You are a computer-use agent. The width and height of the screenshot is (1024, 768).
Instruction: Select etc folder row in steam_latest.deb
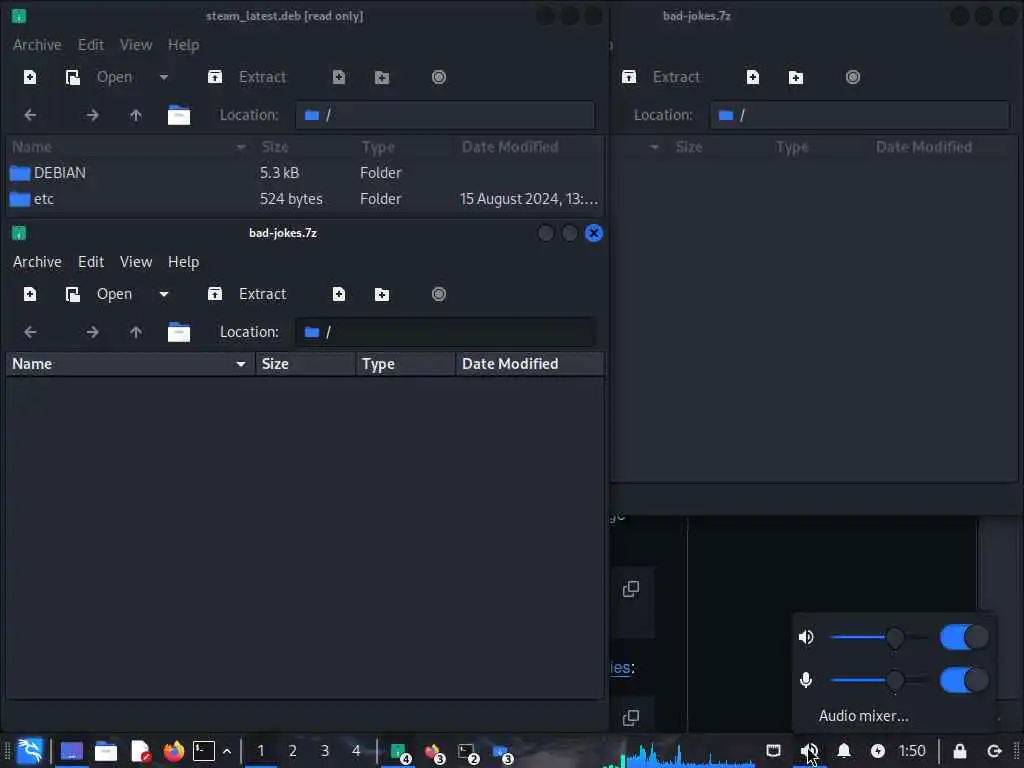point(304,199)
